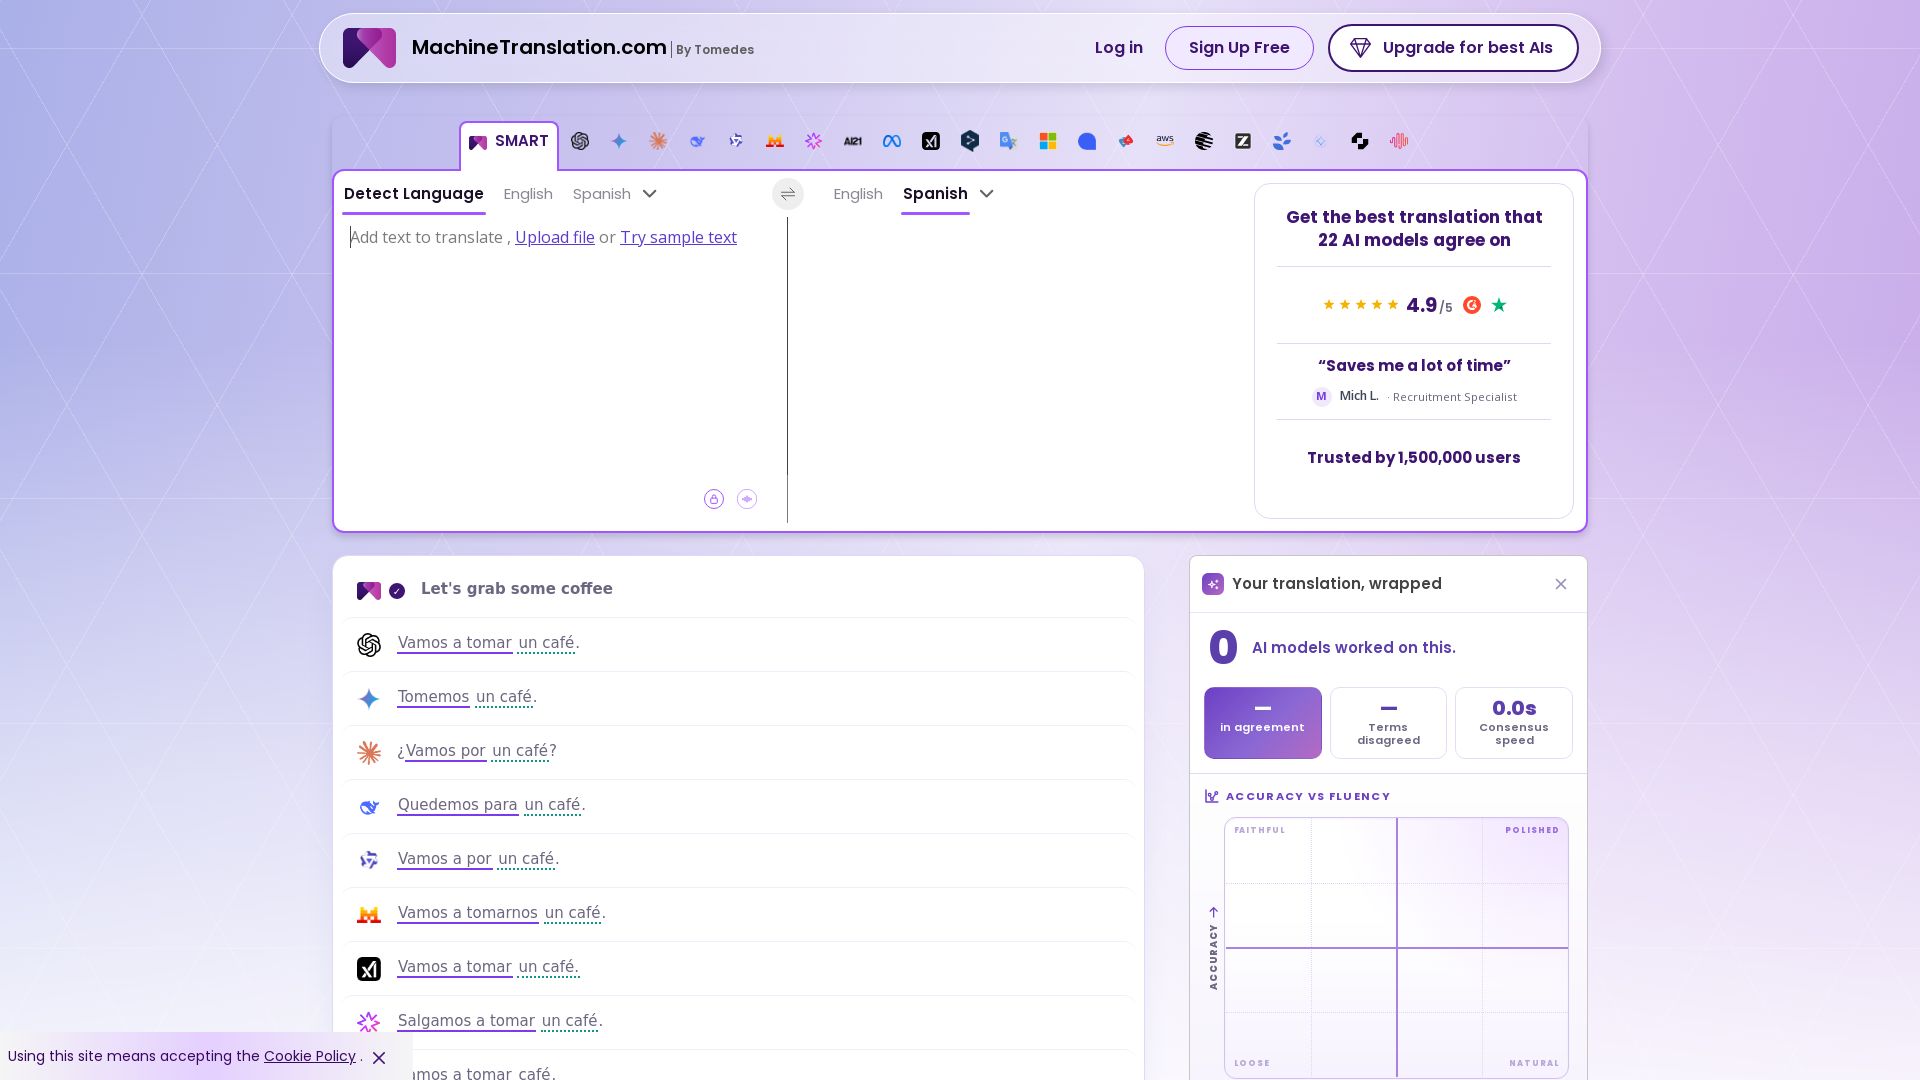This screenshot has width=1920, height=1080.
Task: Select the Microsoft engine icon
Action: point(1048,141)
